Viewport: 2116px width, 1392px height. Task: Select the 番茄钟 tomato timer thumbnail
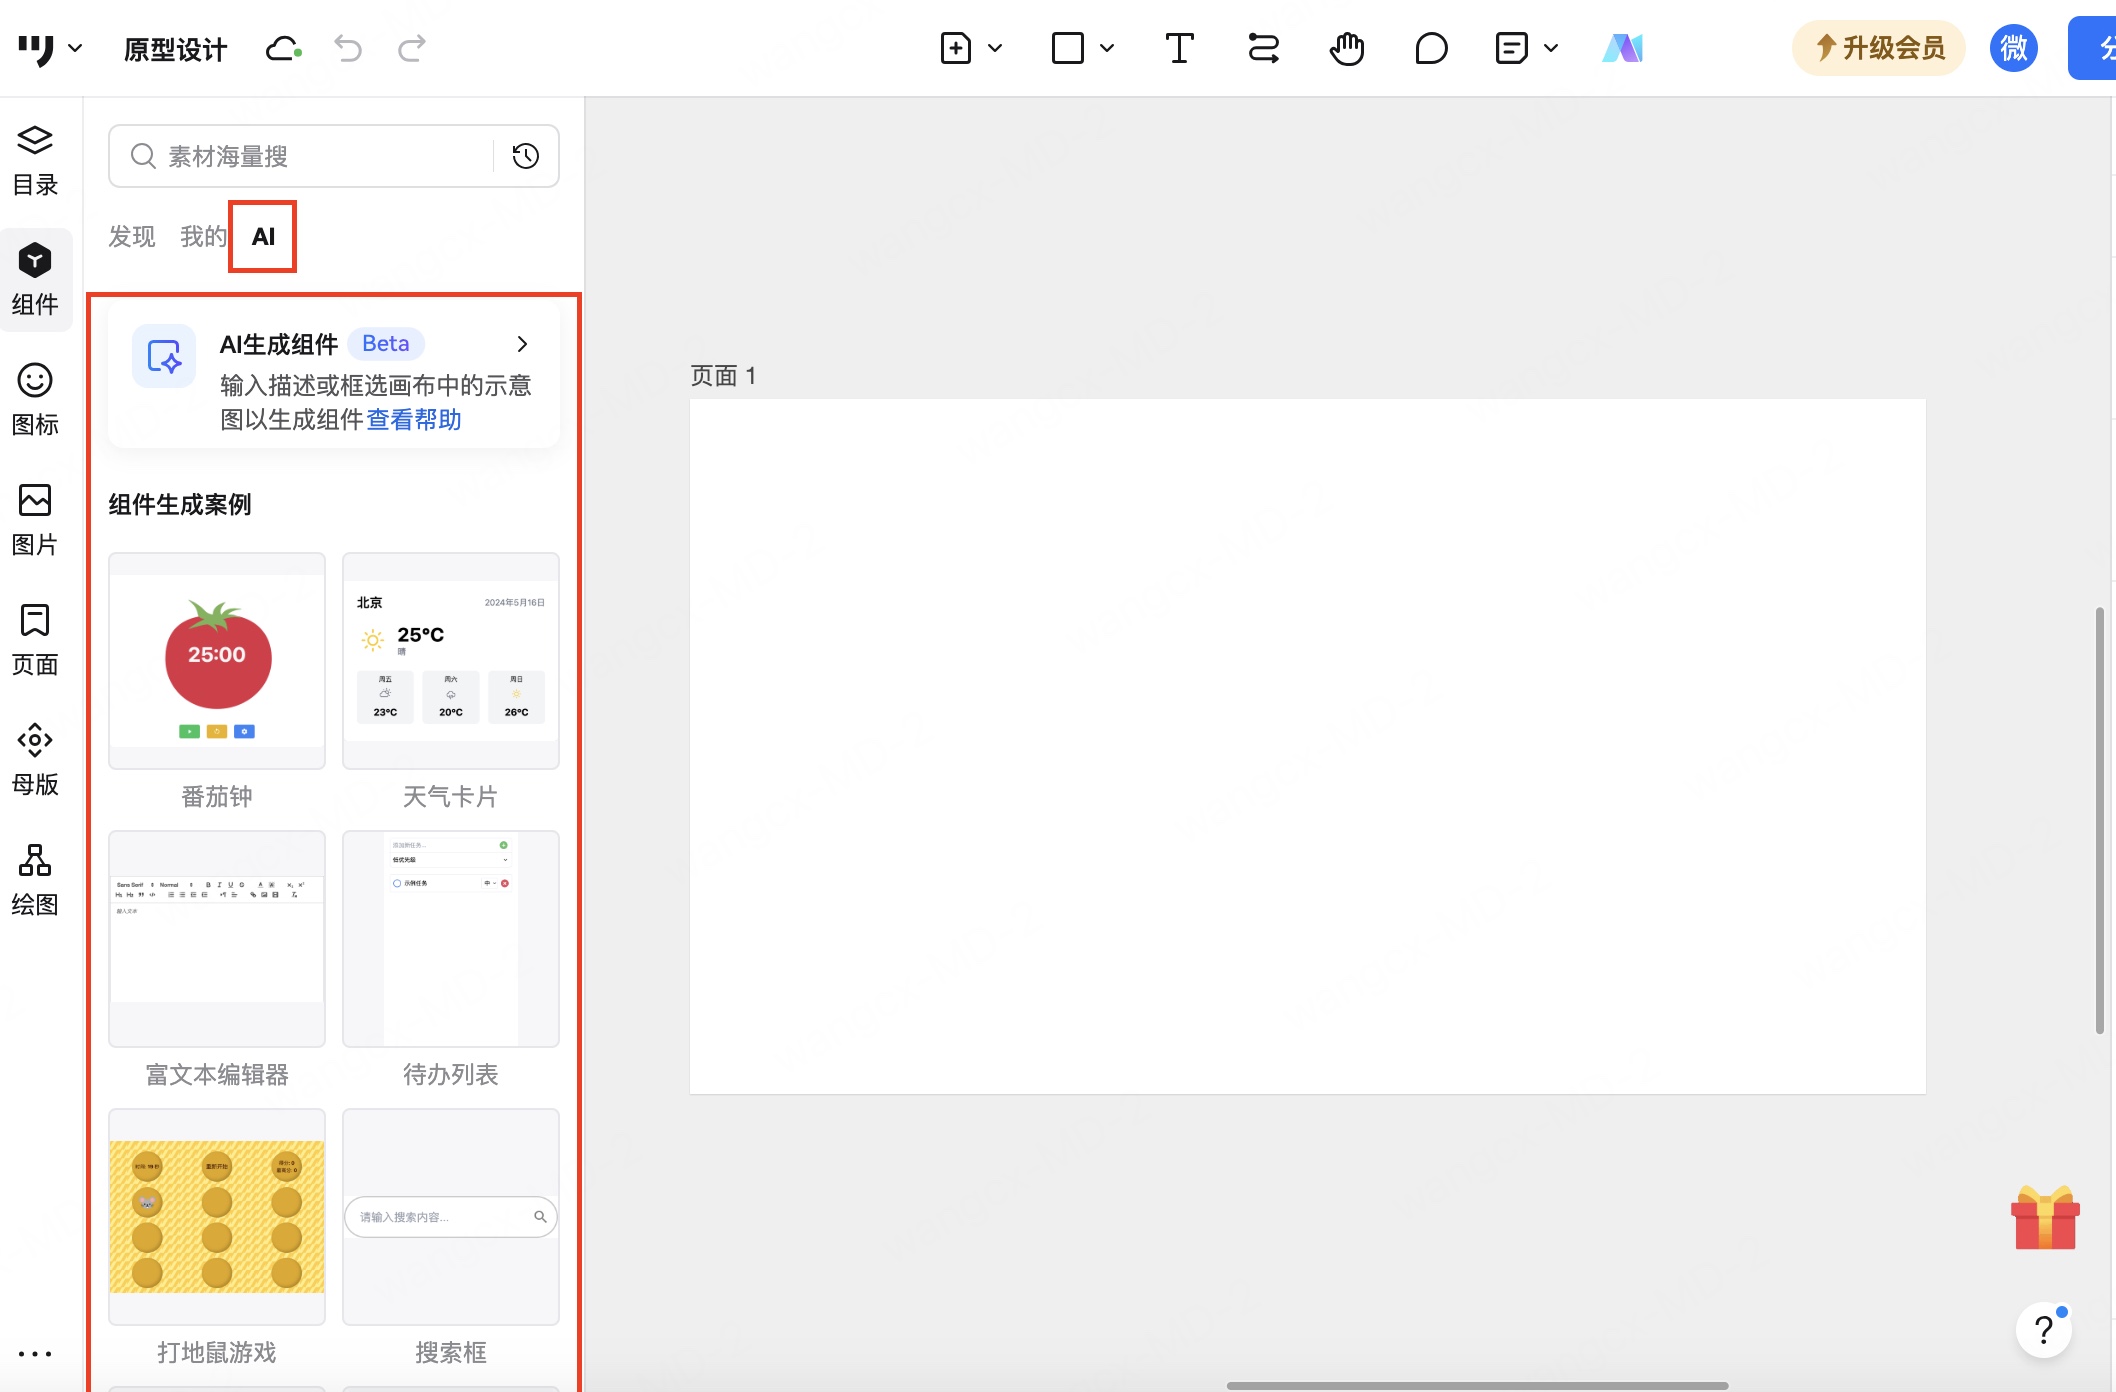click(x=217, y=660)
